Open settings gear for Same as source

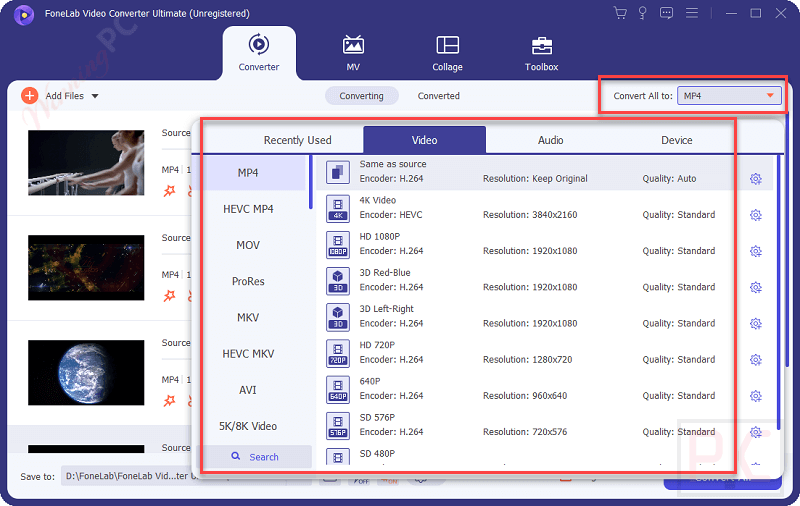click(756, 179)
